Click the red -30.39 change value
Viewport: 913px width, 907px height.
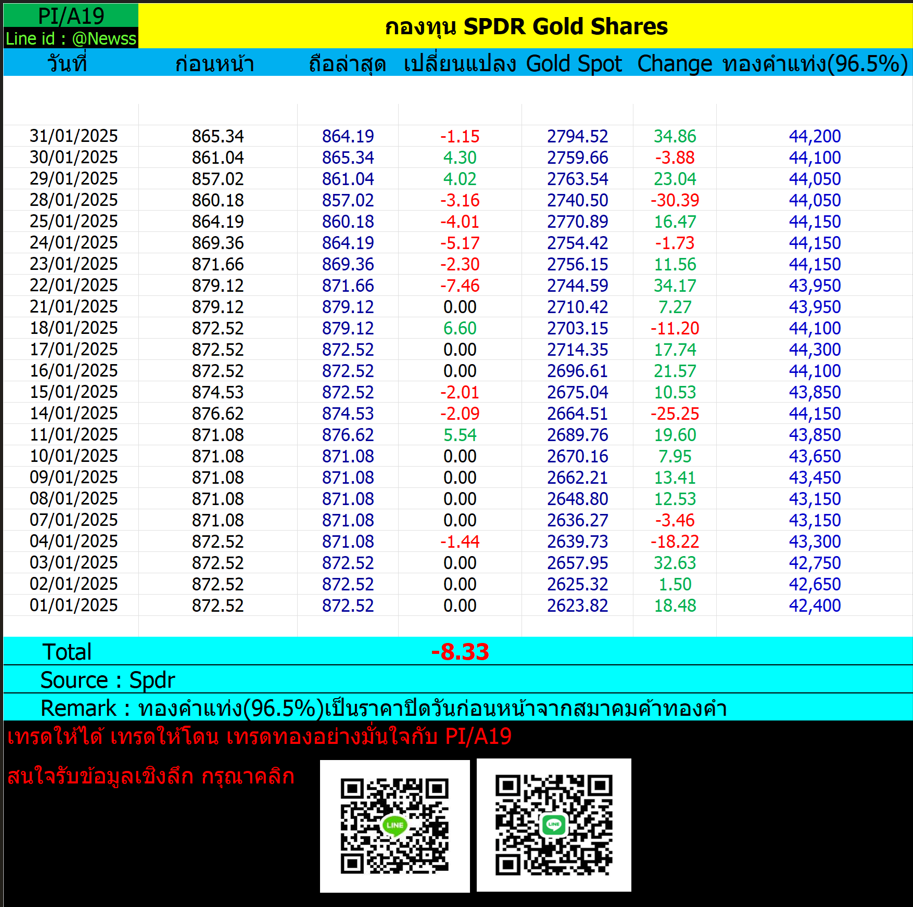(675, 200)
